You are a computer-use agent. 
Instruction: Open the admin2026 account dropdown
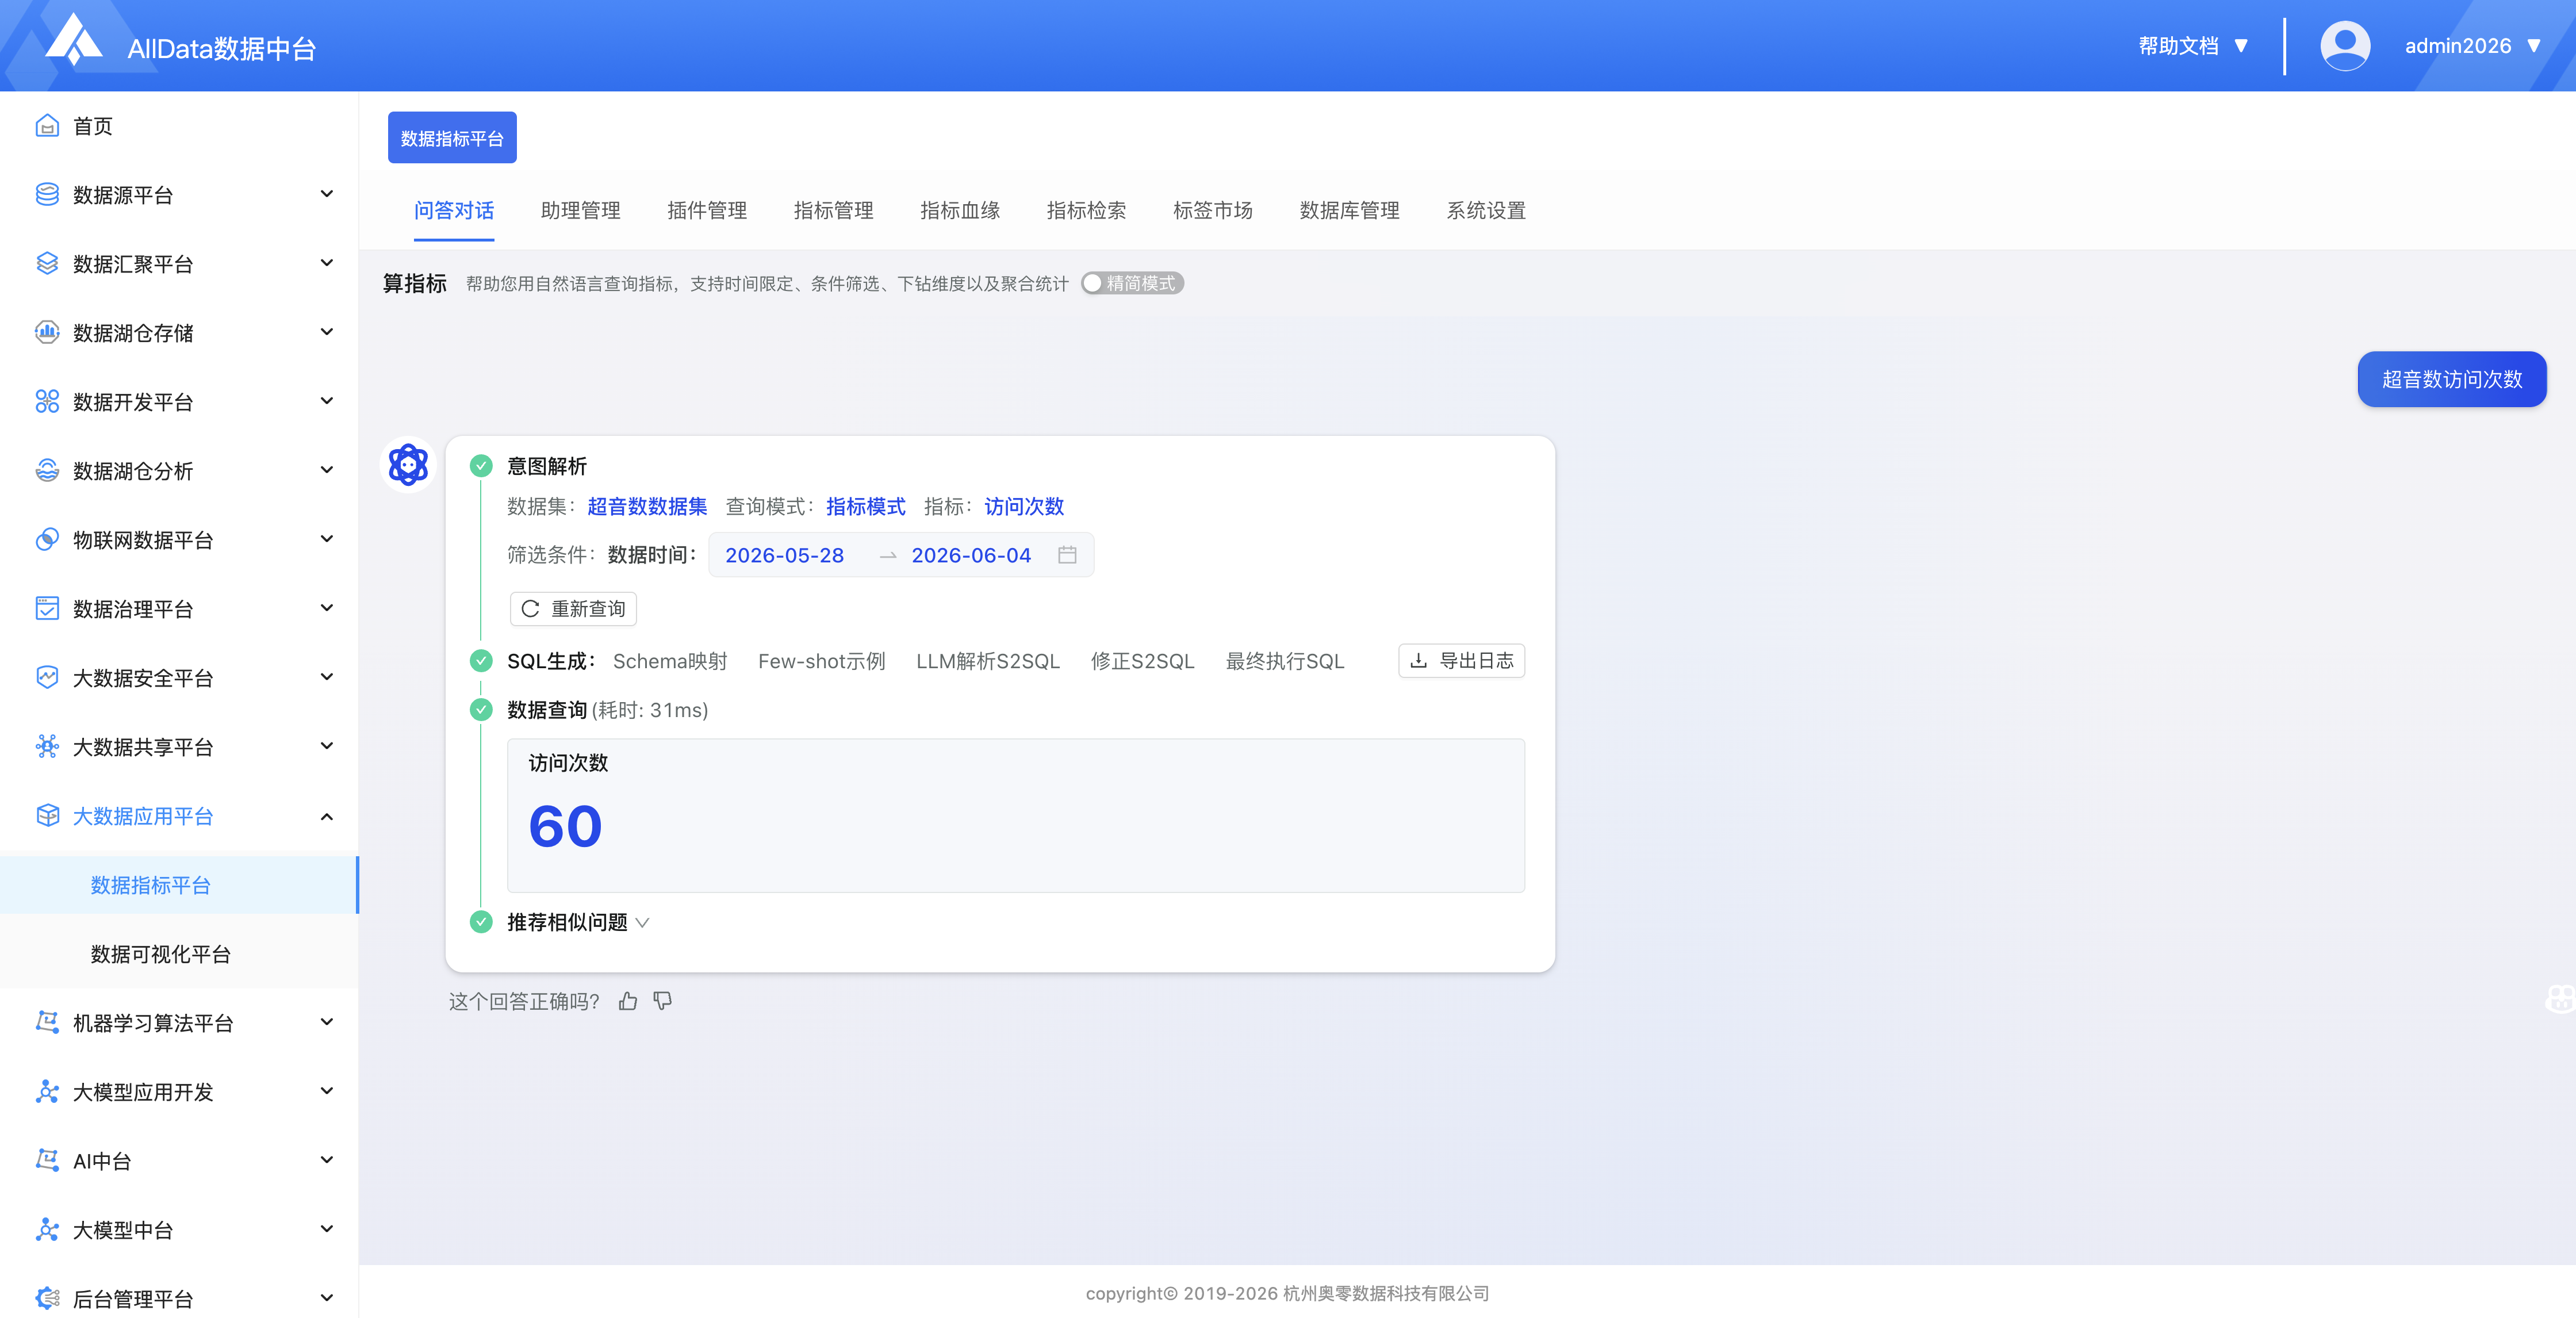(2472, 46)
